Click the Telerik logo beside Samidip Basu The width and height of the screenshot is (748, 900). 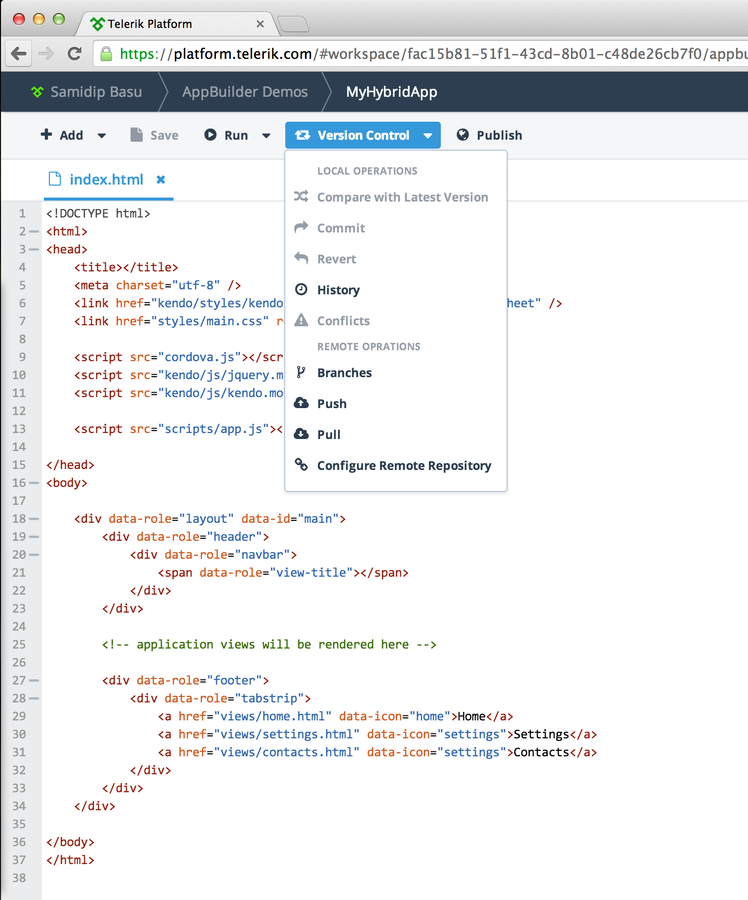[37, 92]
